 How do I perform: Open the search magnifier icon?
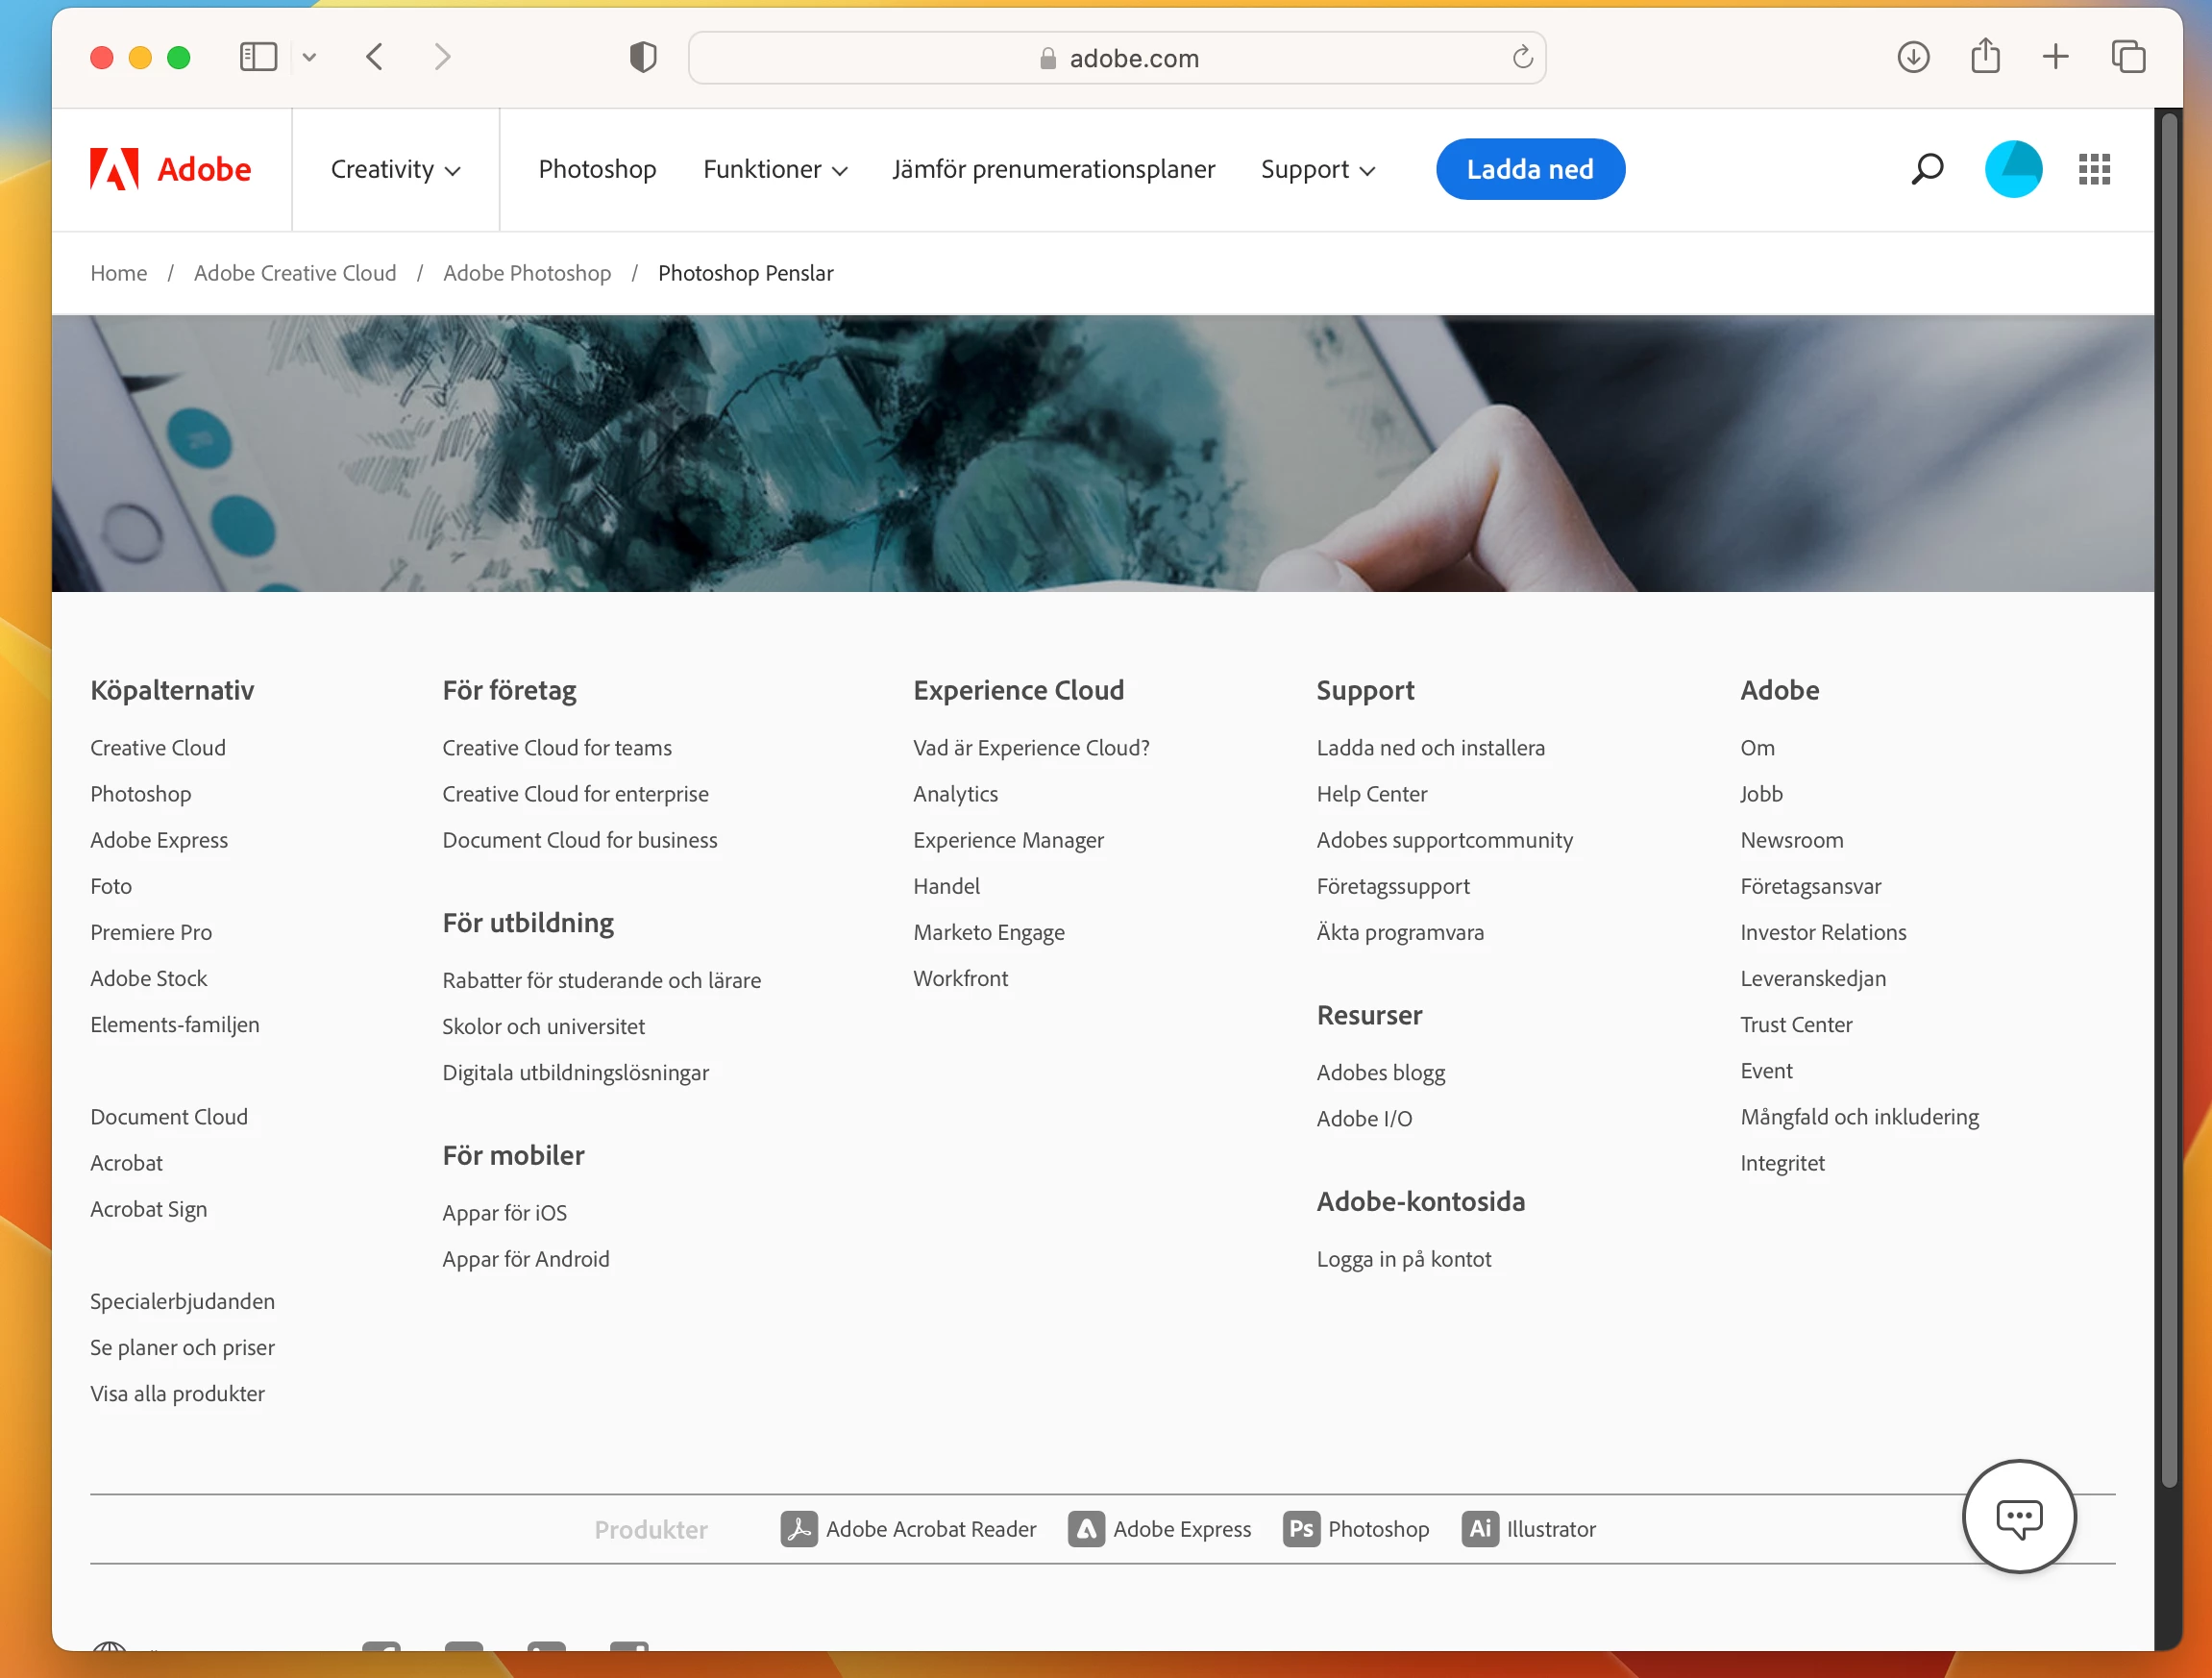[1926, 169]
